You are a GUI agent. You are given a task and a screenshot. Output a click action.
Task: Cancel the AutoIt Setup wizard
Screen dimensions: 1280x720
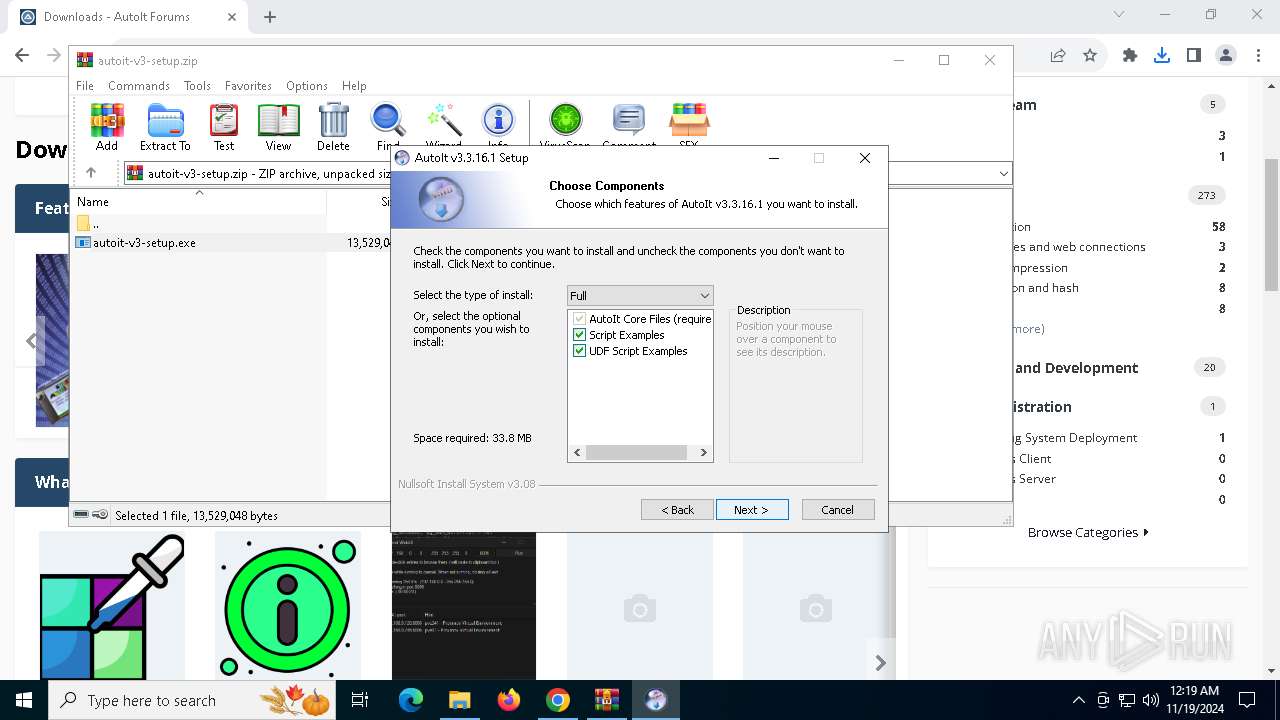[838, 510]
